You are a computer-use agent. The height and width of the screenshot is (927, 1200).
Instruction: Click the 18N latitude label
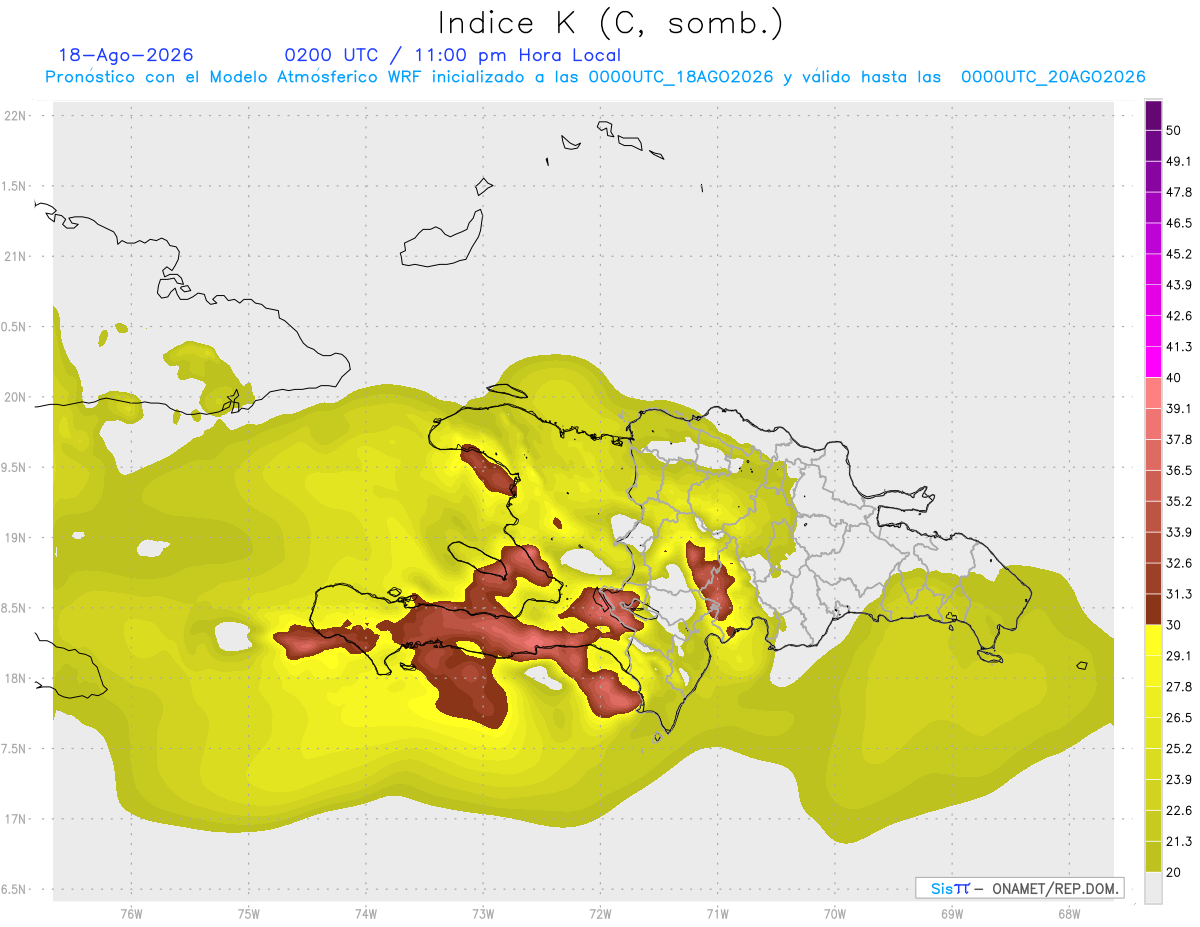tap(16, 679)
